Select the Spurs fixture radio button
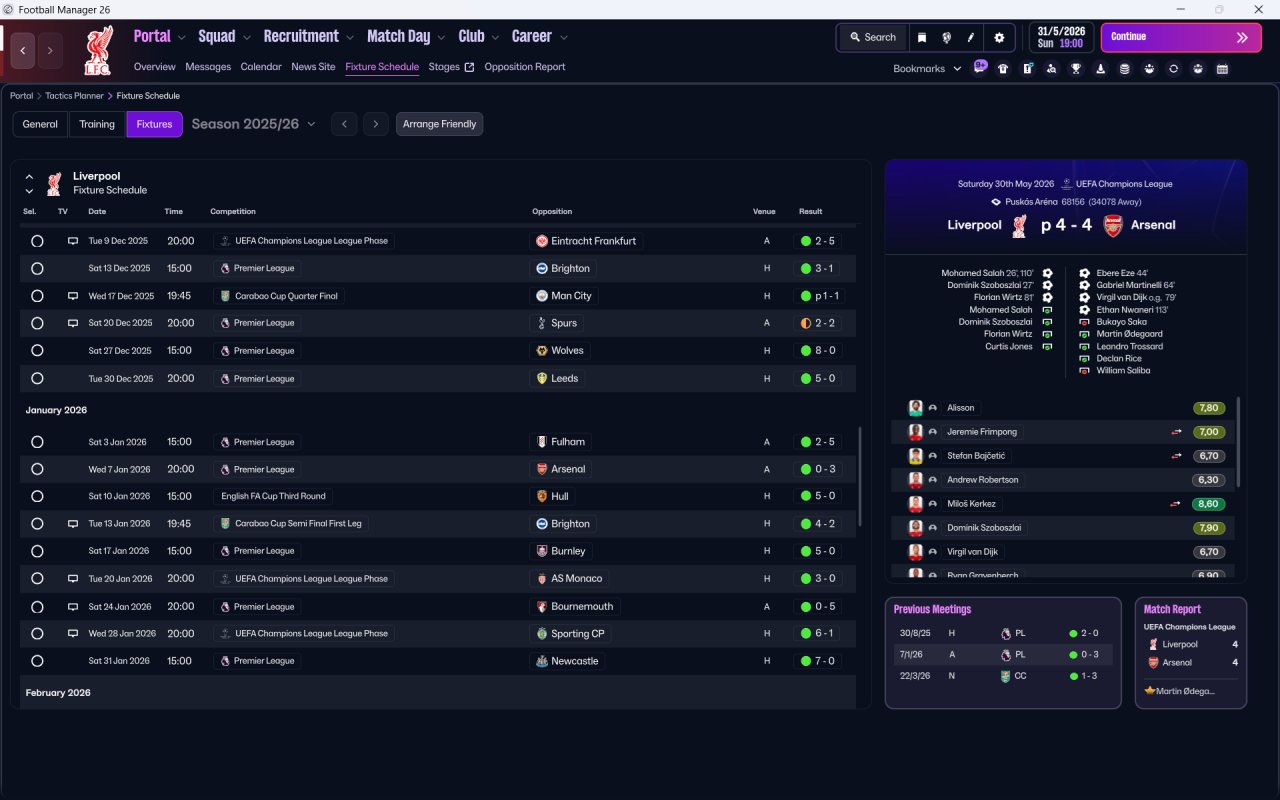This screenshot has width=1280, height=800. 37,323
